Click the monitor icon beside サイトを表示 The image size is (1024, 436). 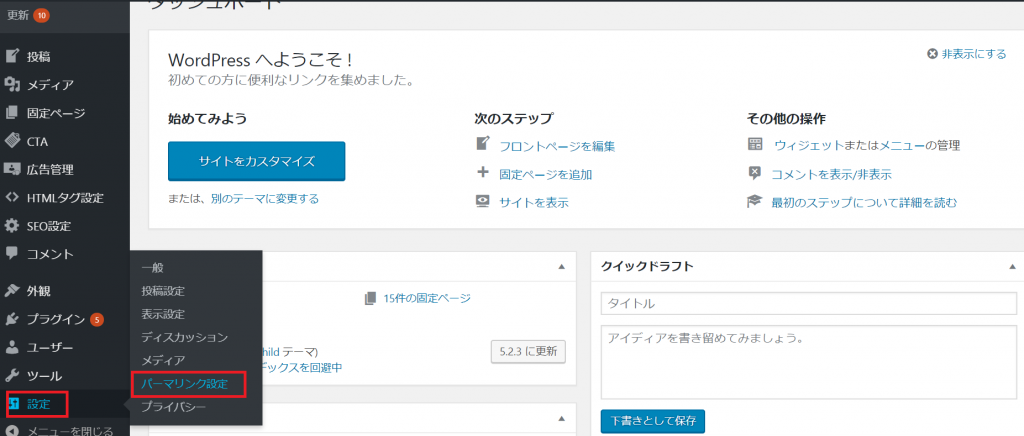click(x=483, y=202)
